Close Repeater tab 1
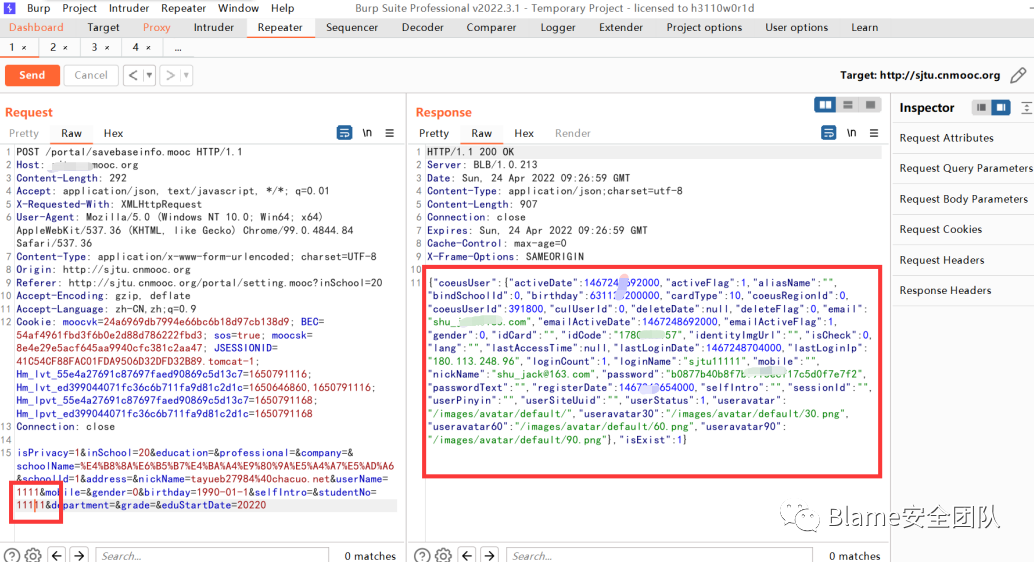The height and width of the screenshot is (562, 1034). point(24,47)
